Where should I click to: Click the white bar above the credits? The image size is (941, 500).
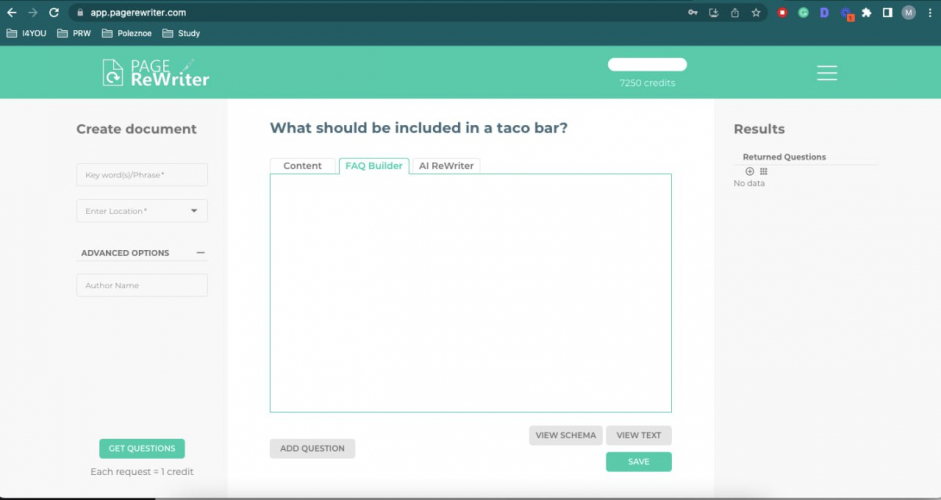click(647, 64)
